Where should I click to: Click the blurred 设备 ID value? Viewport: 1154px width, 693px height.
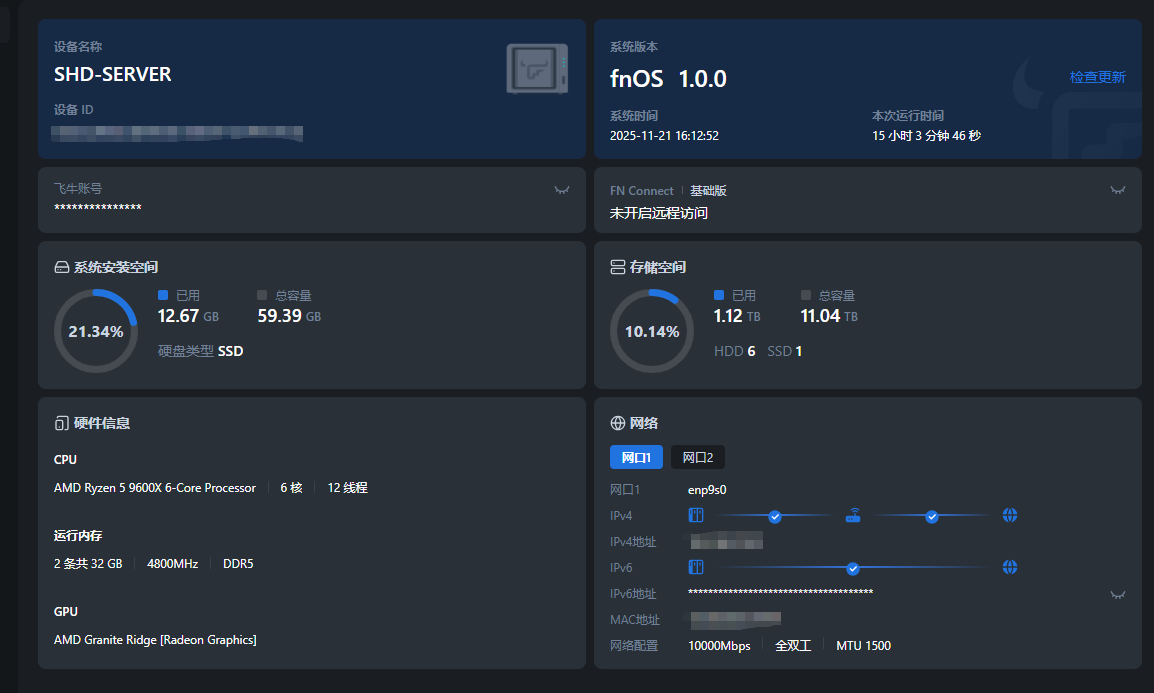178,132
